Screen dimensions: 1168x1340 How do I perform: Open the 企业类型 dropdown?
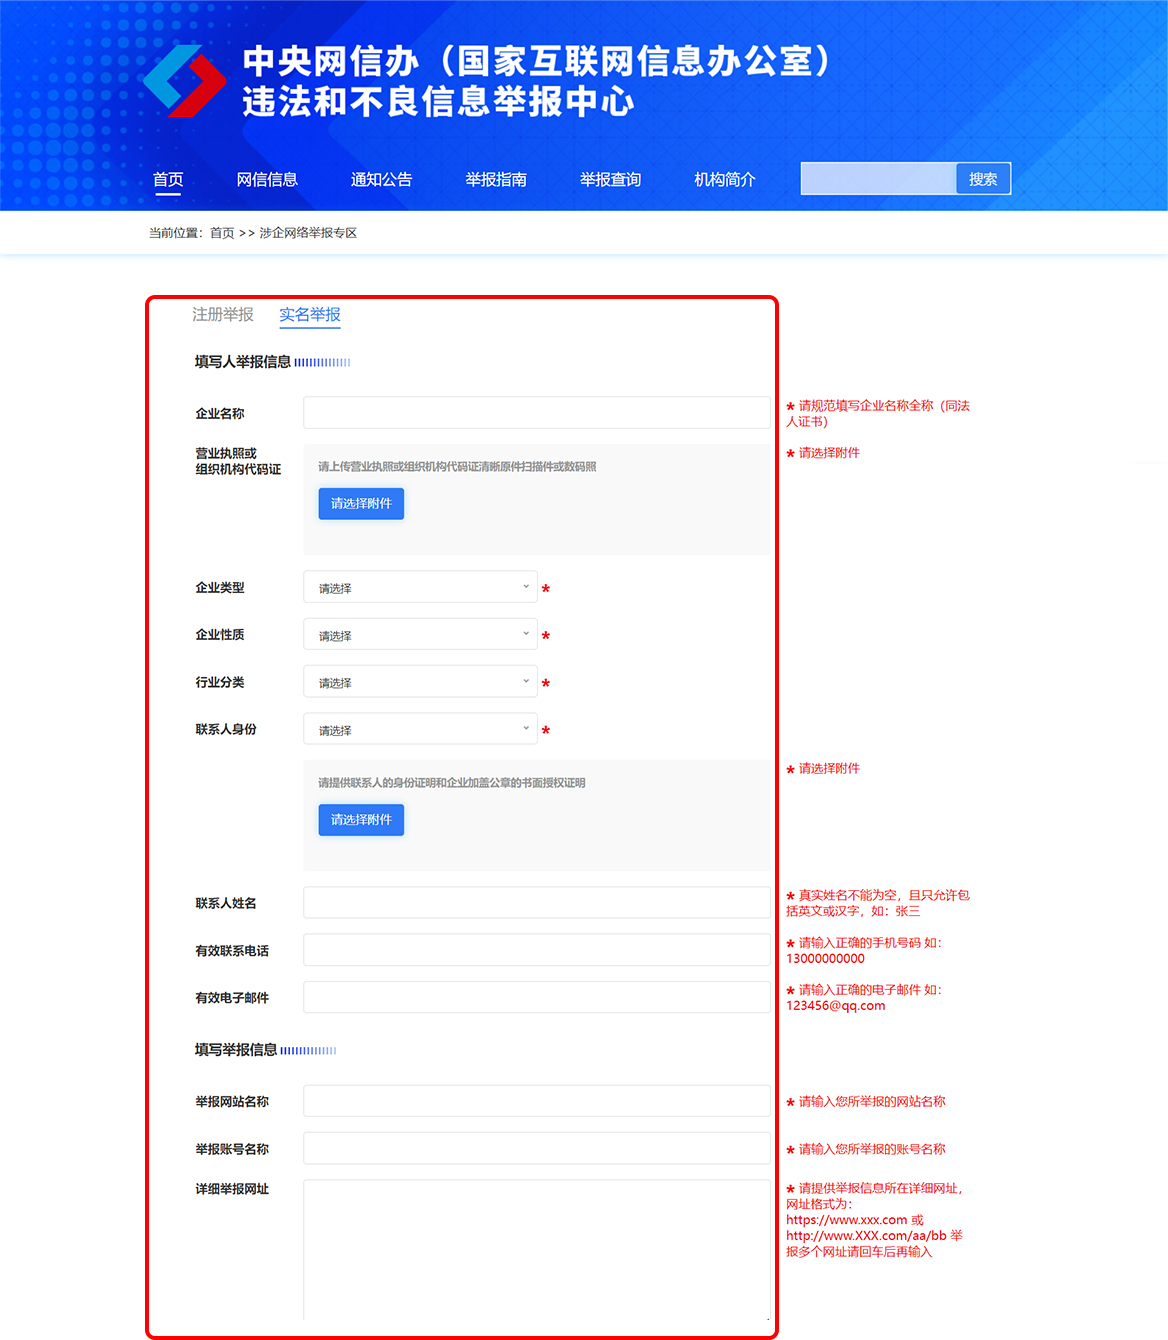click(x=420, y=587)
